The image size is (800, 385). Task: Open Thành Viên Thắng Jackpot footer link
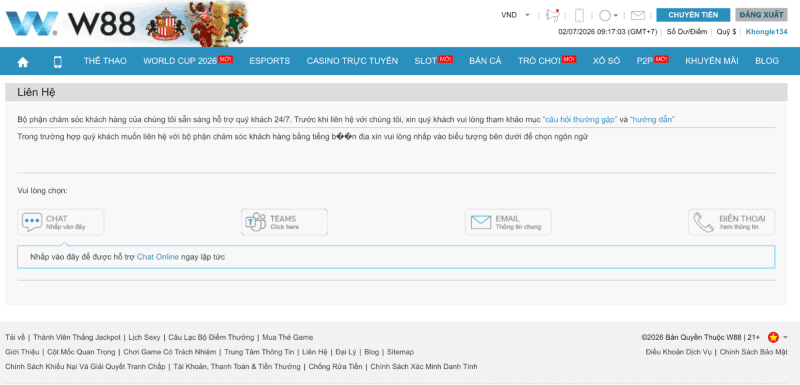(77, 337)
